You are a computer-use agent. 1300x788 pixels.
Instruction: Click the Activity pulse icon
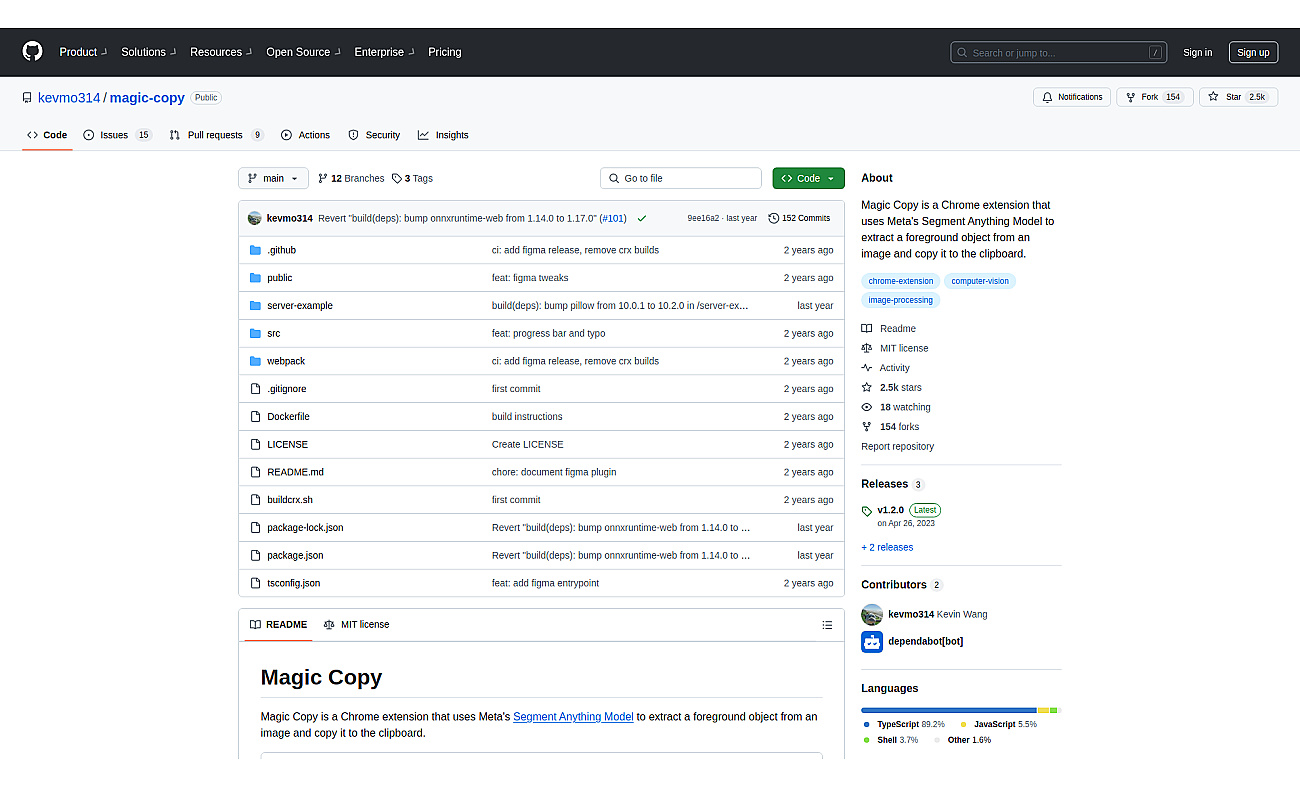[x=867, y=368]
